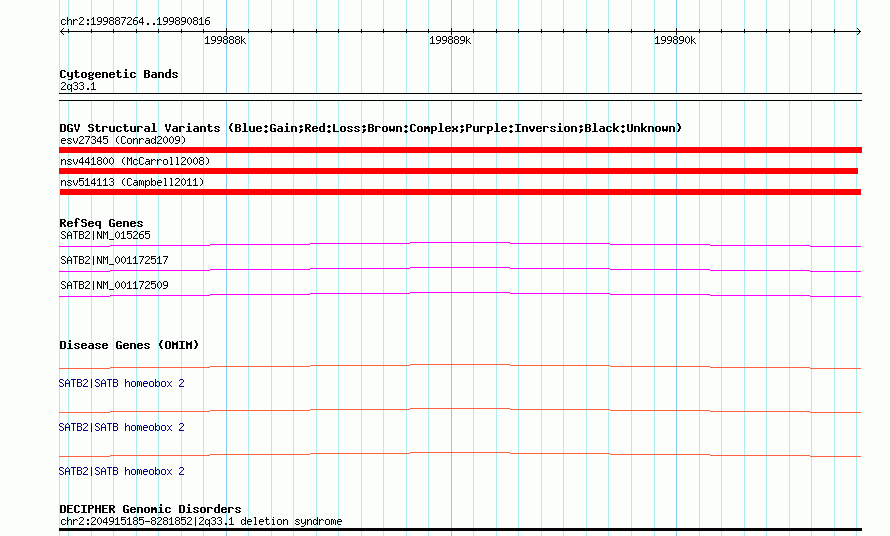Click the Cytogenetic Bands track title
This screenshot has height=536, width=890.
tap(119, 74)
